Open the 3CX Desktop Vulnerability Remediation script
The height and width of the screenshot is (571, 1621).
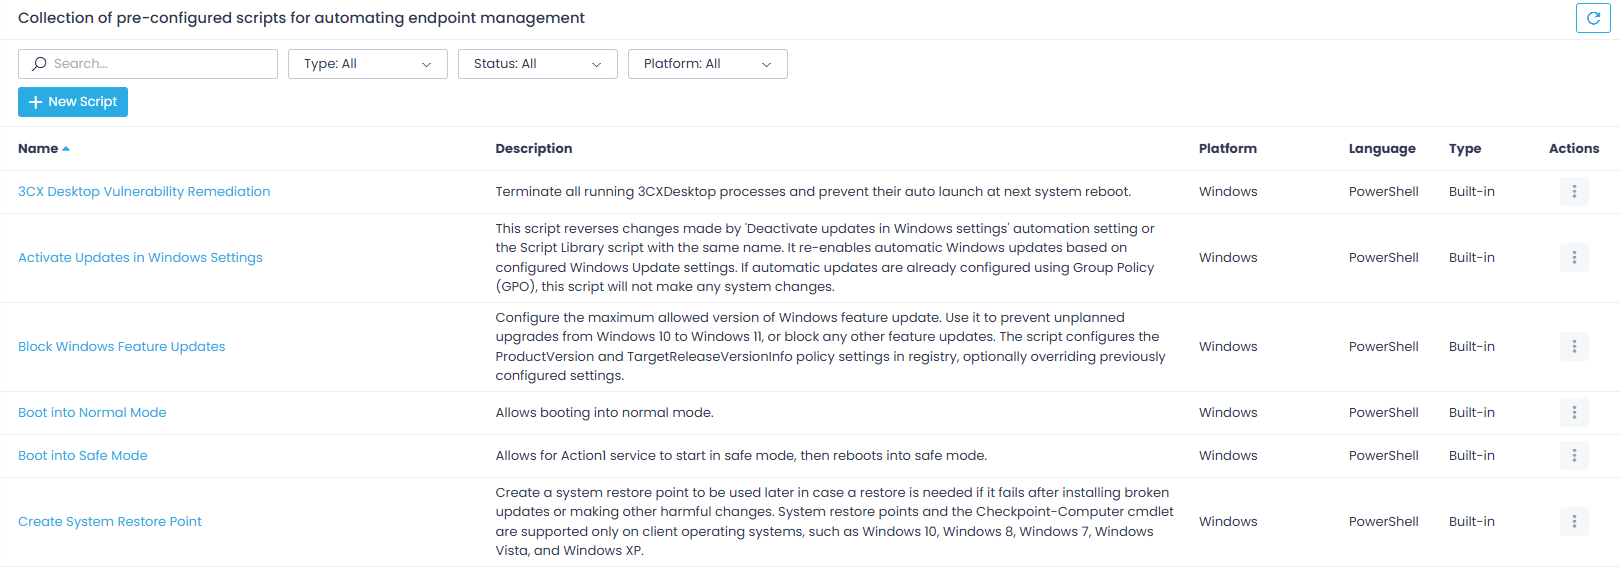pos(144,192)
